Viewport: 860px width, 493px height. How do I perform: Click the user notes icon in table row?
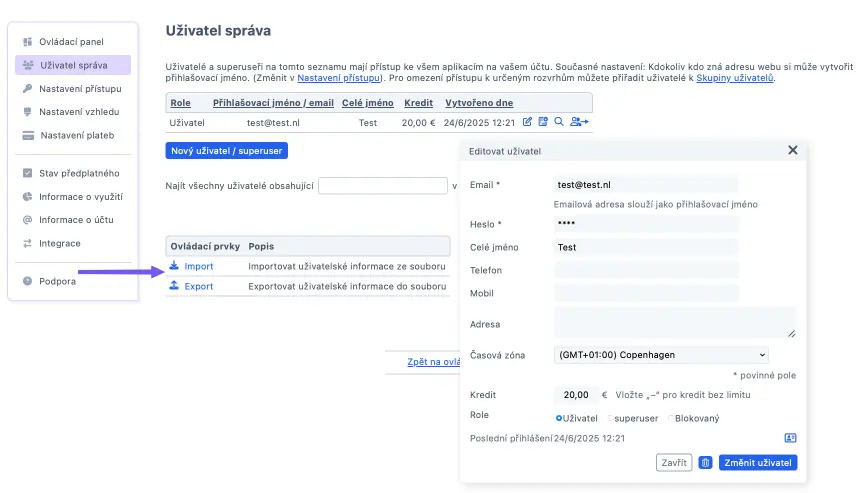click(x=543, y=122)
